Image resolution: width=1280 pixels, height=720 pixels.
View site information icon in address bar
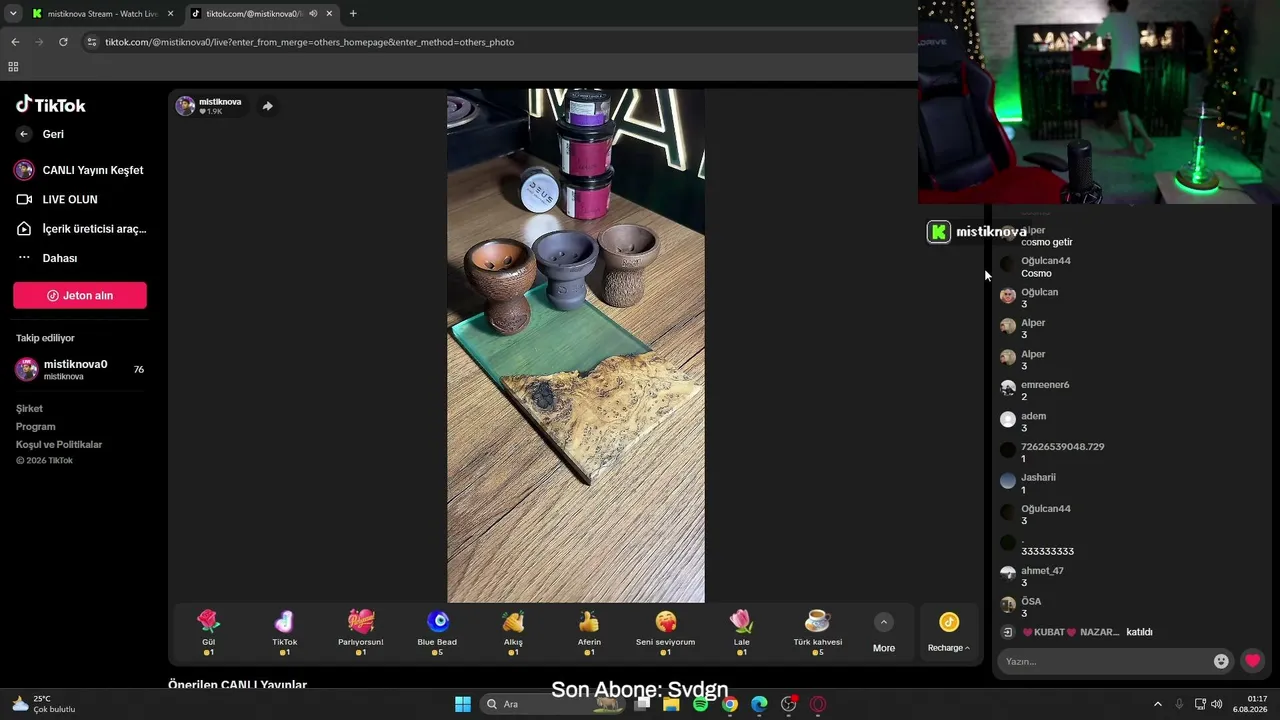pos(92,42)
